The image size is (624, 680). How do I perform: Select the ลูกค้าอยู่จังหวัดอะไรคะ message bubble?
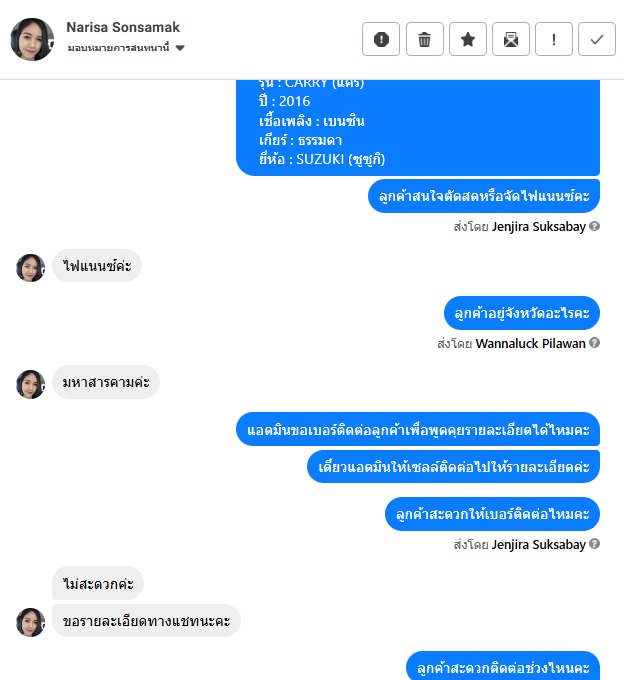(522, 313)
